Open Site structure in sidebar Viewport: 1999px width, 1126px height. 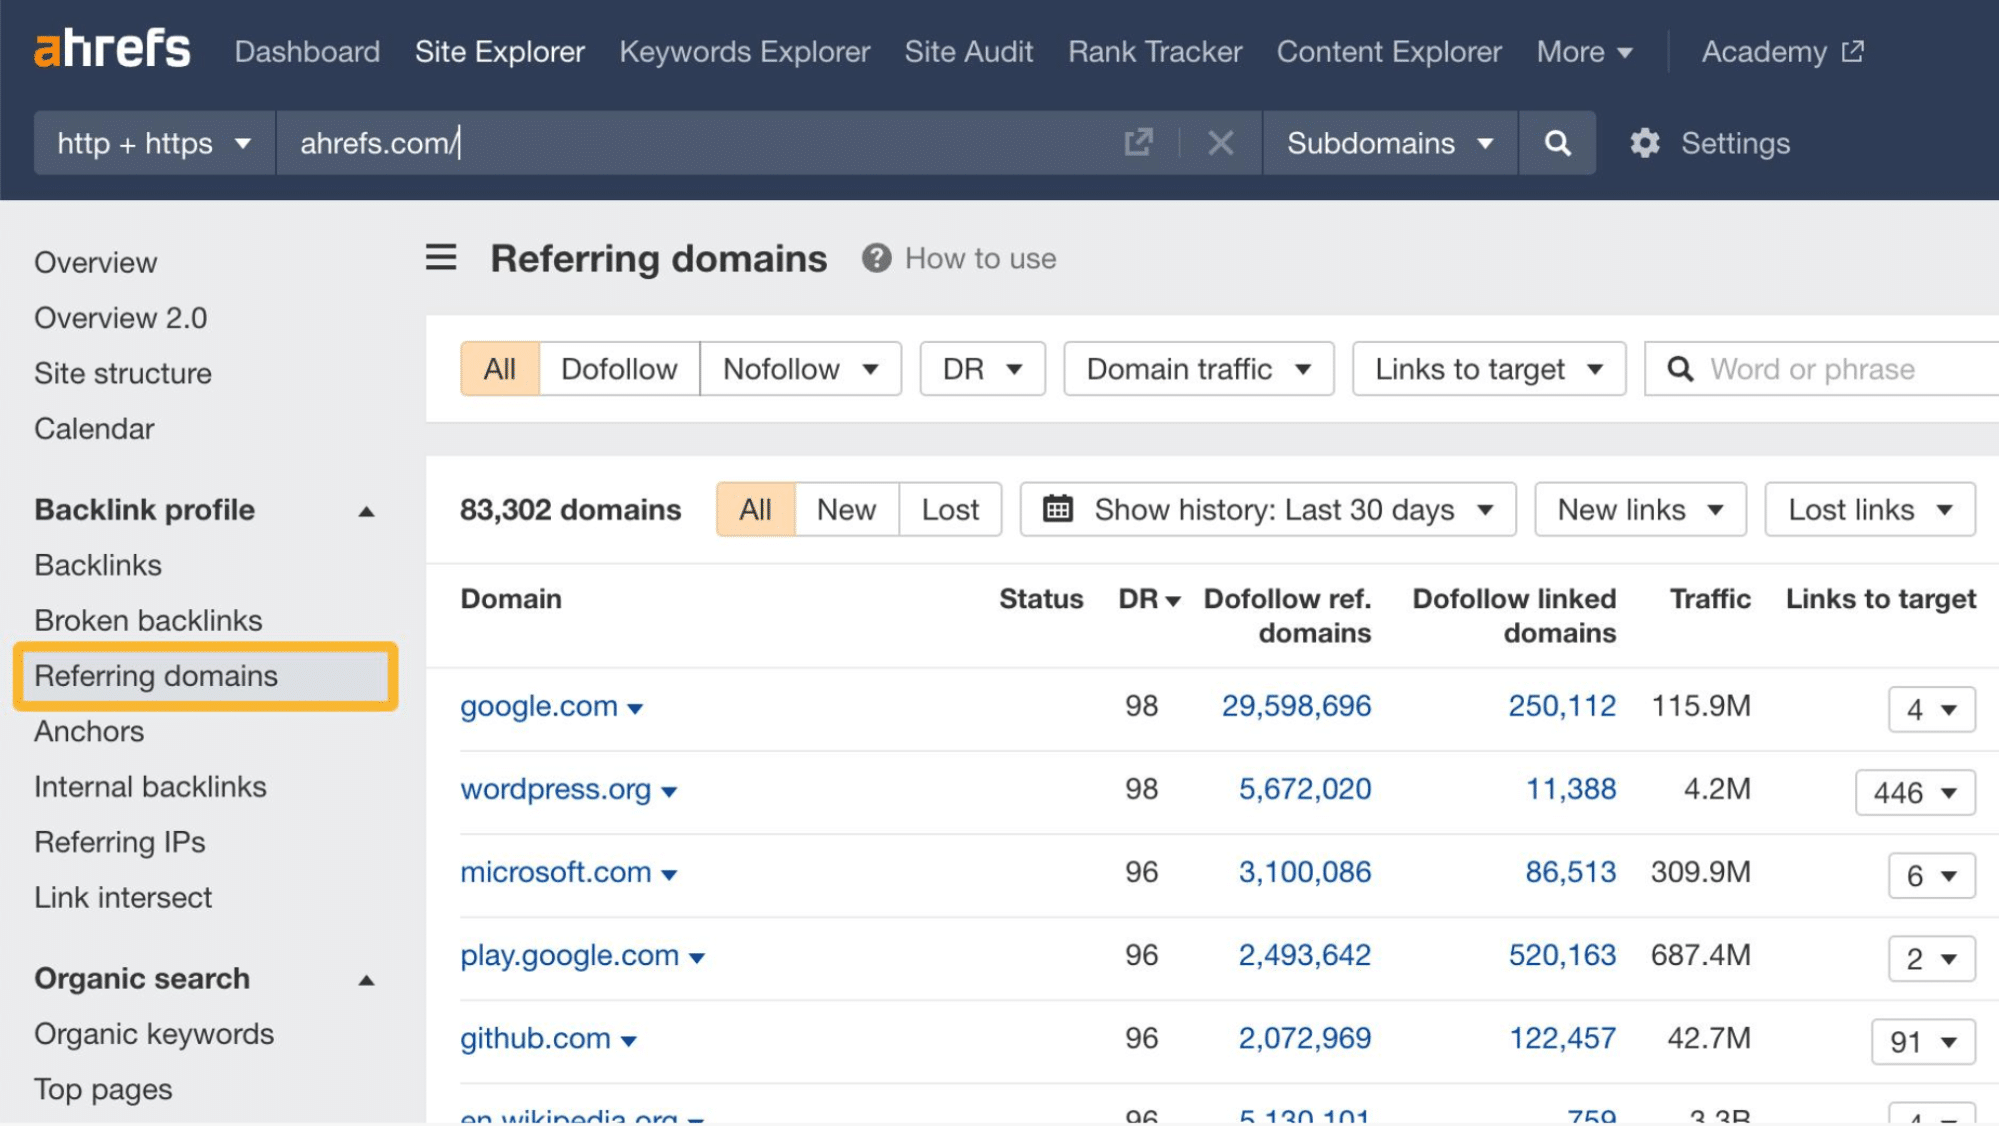click(x=123, y=373)
